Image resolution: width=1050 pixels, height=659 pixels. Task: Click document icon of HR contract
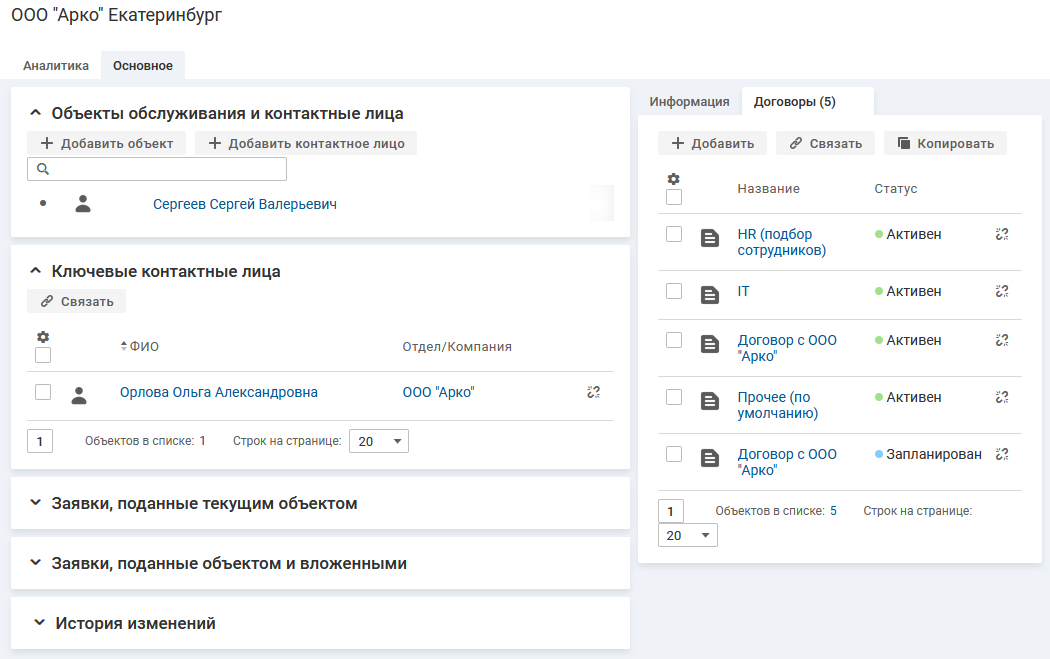[x=710, y=238]
